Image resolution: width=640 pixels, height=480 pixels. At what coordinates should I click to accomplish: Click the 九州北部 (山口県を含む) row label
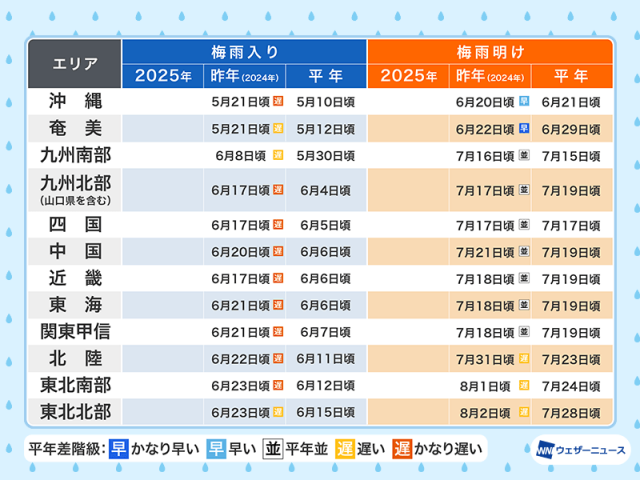75,190
